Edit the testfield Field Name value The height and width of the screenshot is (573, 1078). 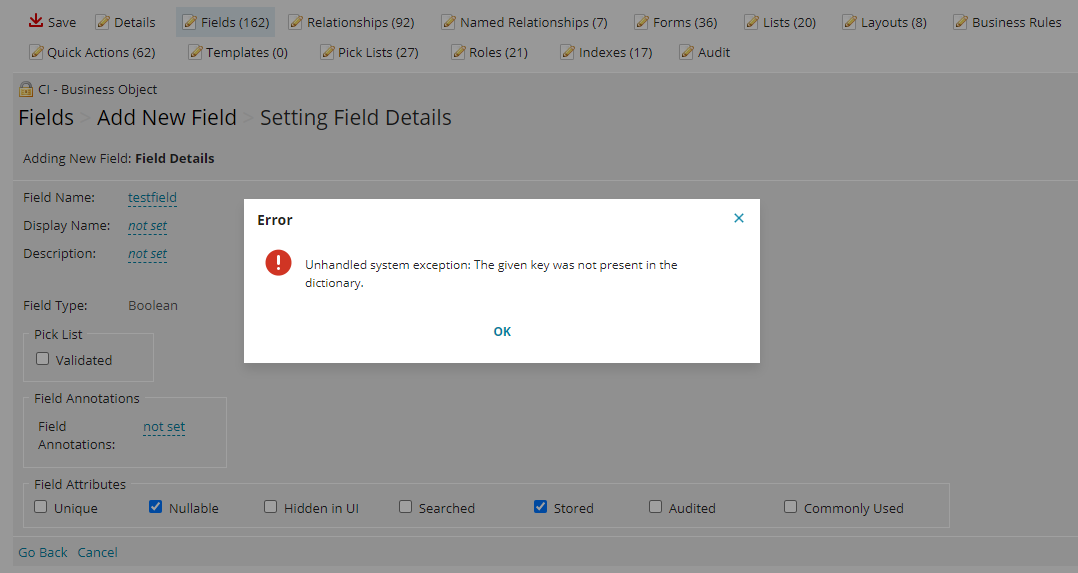pyautogui.click(x=152, y=198)
